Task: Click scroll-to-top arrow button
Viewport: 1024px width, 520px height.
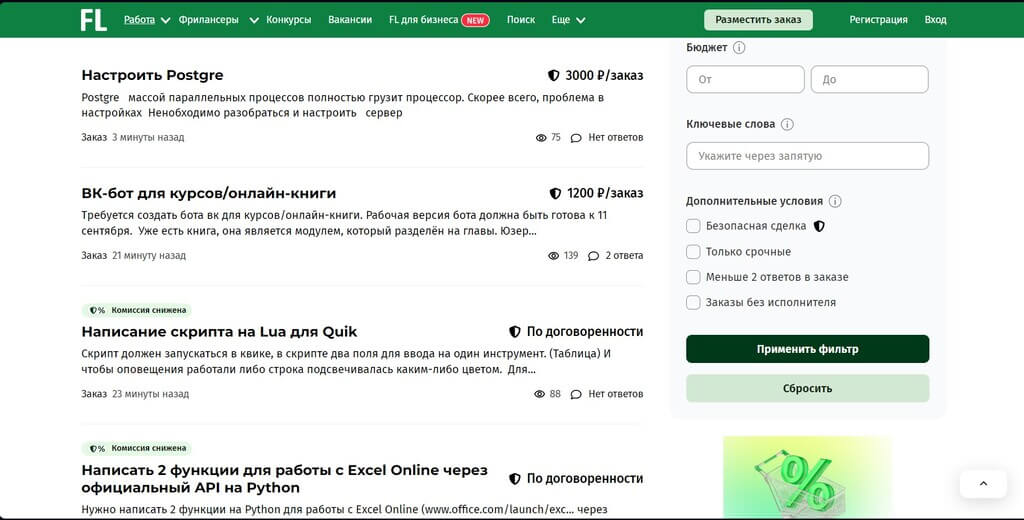Action: click(x=982, y=484)
